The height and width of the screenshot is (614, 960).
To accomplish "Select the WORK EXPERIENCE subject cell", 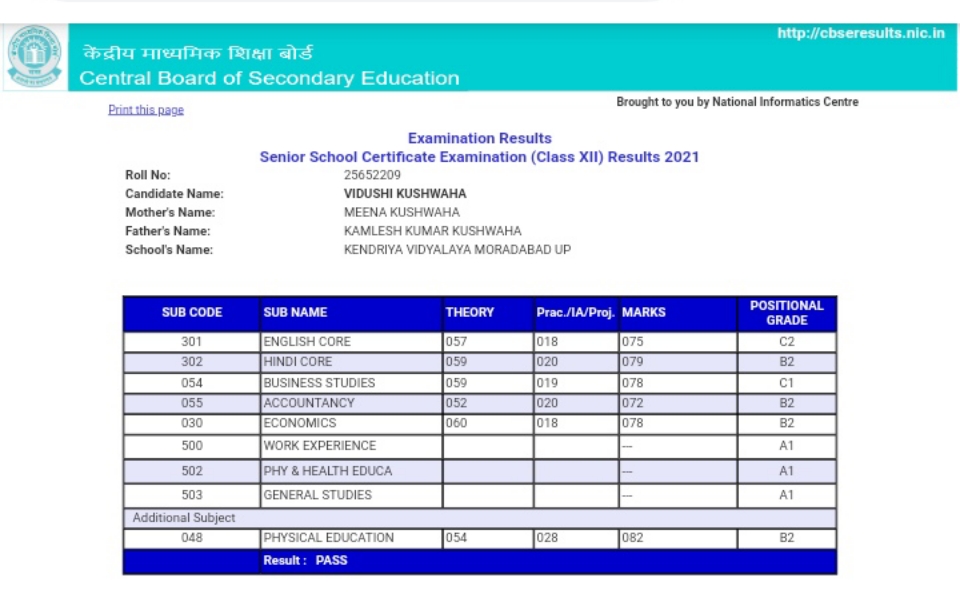I will [351, 446].
